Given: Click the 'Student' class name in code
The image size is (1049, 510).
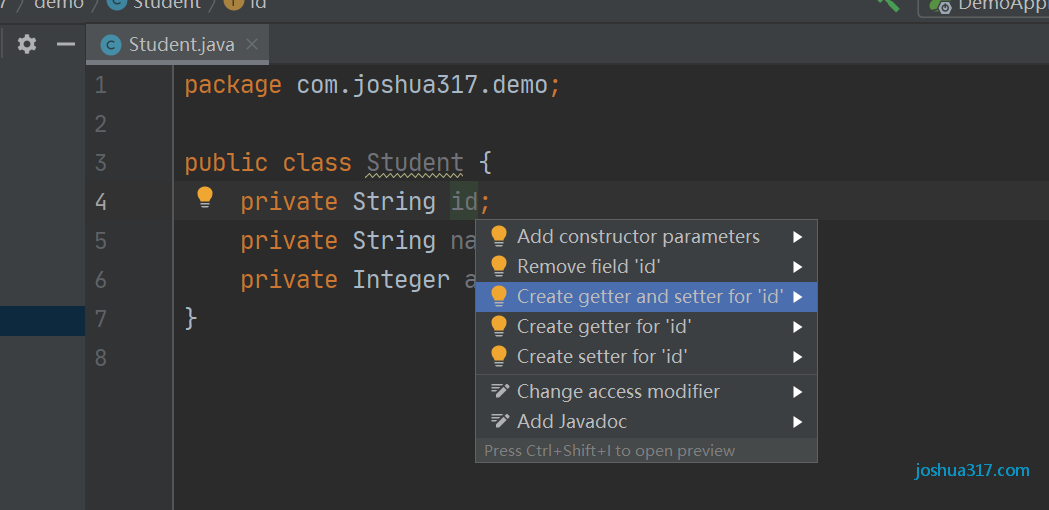Looking at the screenshot, I should click(x=415, y=163).
